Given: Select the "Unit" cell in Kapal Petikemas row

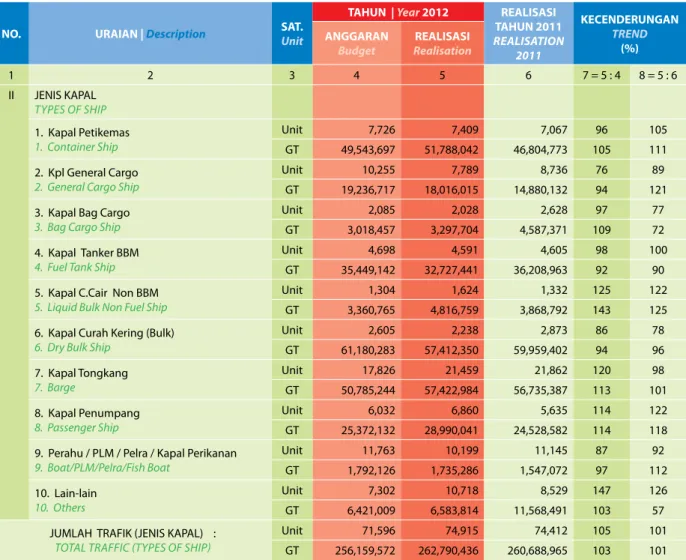Looking at the screenshot, I should (x=292, y=130).
